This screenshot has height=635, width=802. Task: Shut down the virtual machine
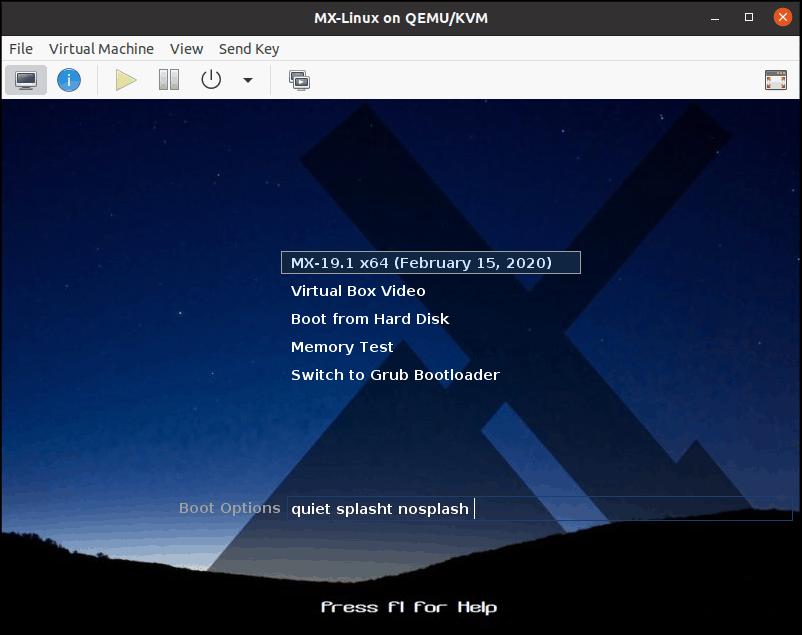coord(211,80)
